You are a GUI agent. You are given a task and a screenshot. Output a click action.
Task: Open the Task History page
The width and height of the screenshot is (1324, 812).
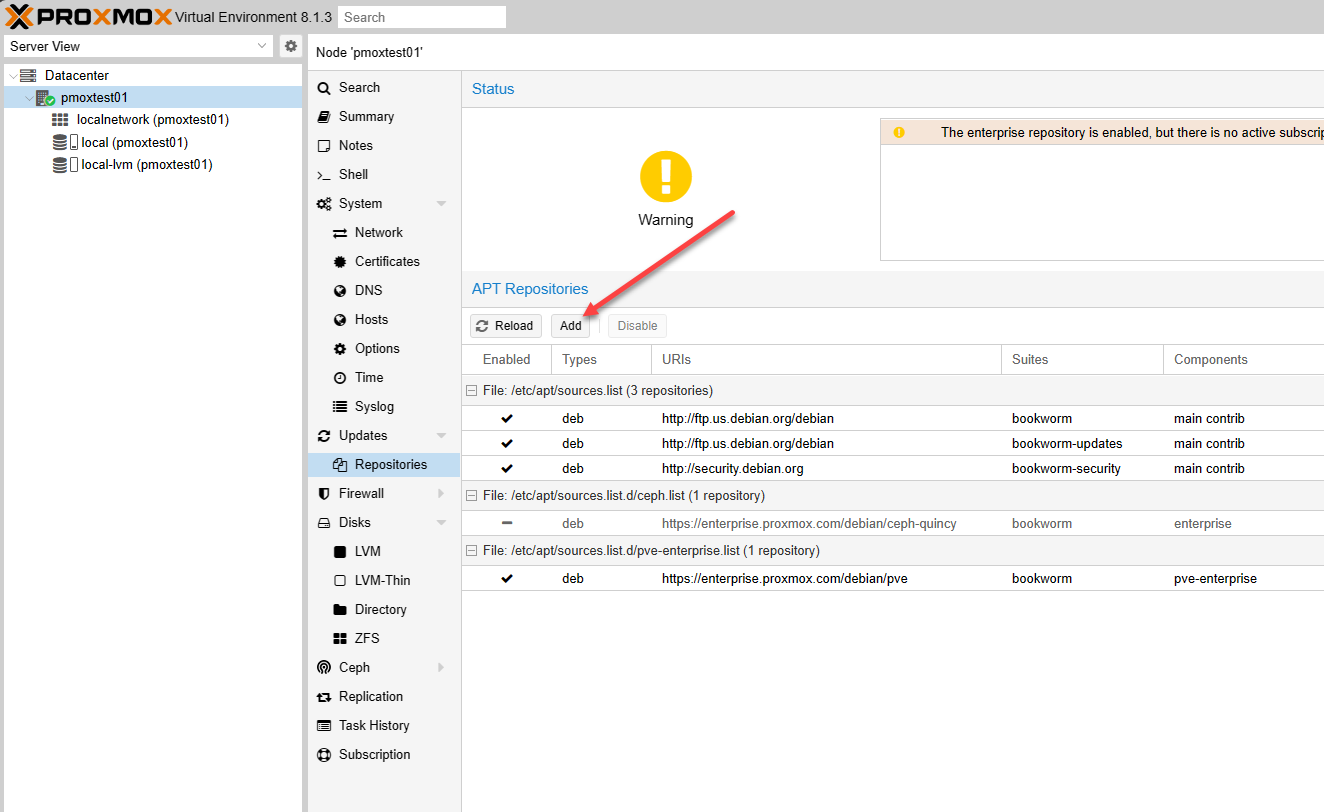coord(373,726)
